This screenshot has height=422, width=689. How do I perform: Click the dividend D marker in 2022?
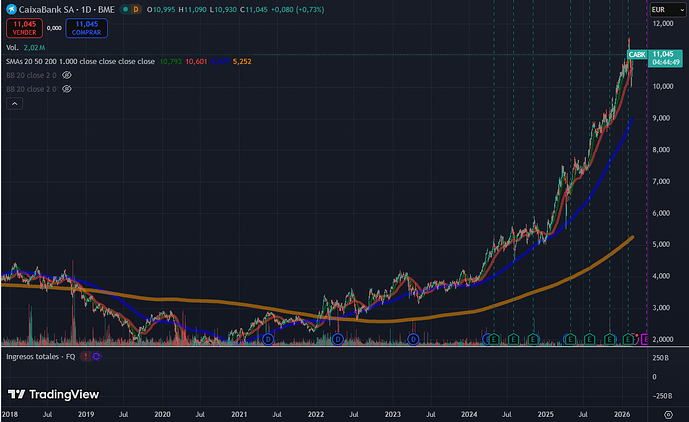[x=337, y=340]
